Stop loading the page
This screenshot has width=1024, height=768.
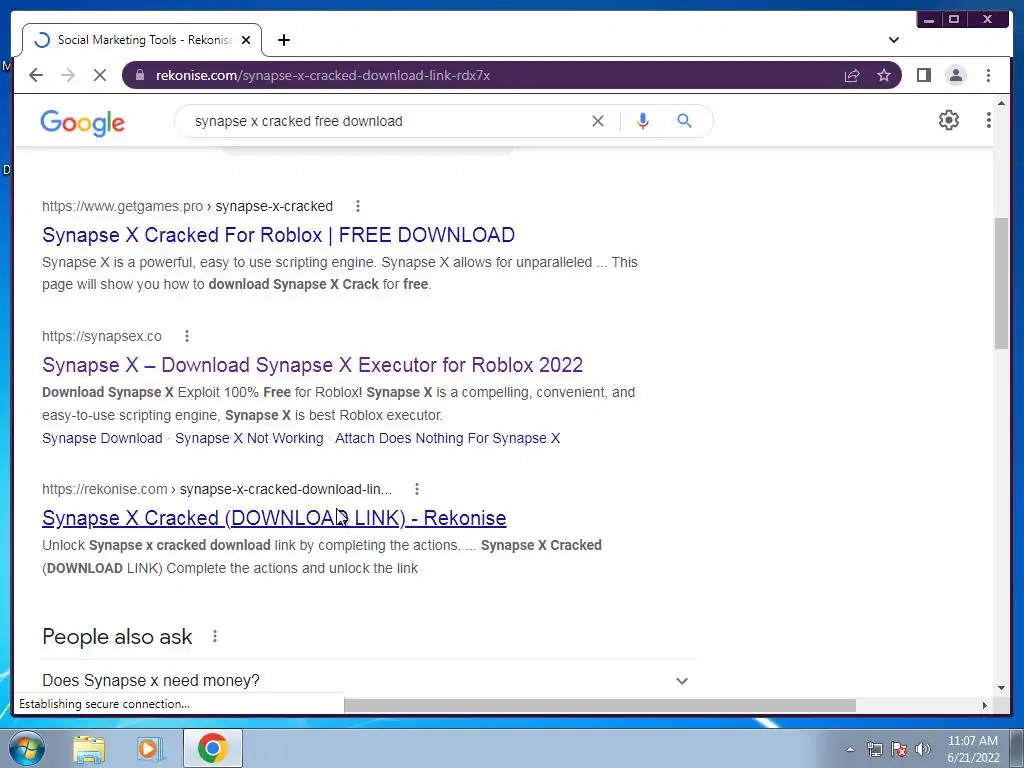[x=100, y=75]
